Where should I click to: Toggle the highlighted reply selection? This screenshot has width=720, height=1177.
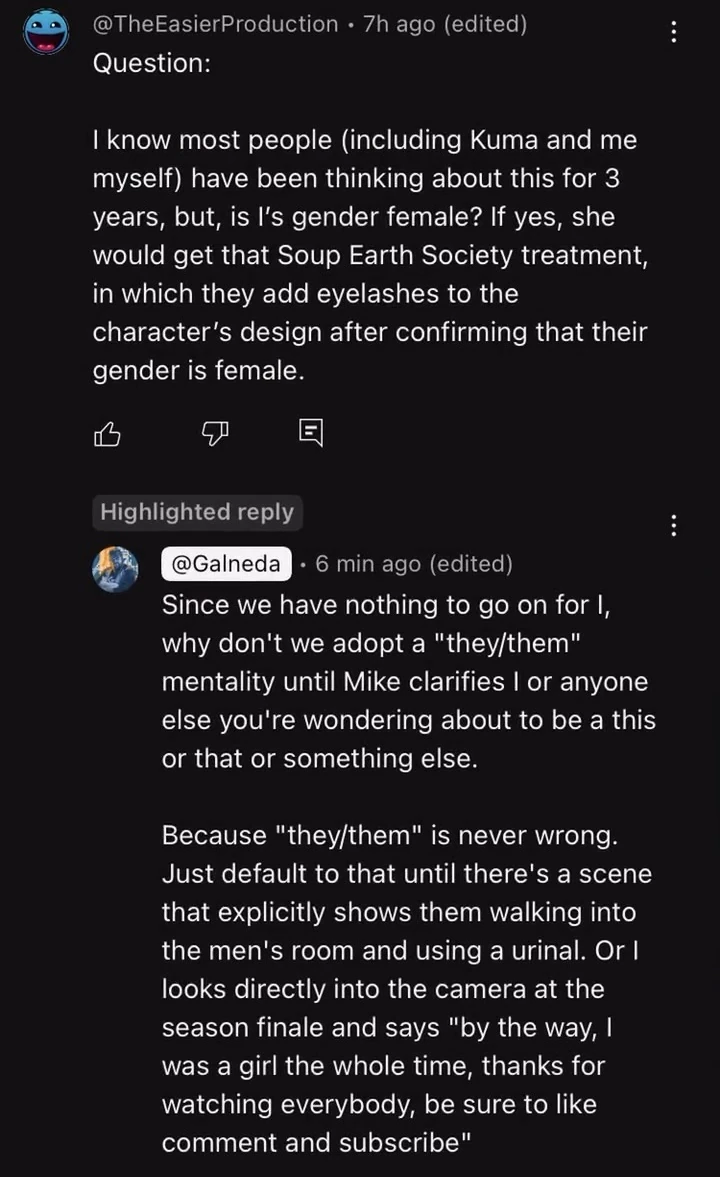[x=197, y=512]
